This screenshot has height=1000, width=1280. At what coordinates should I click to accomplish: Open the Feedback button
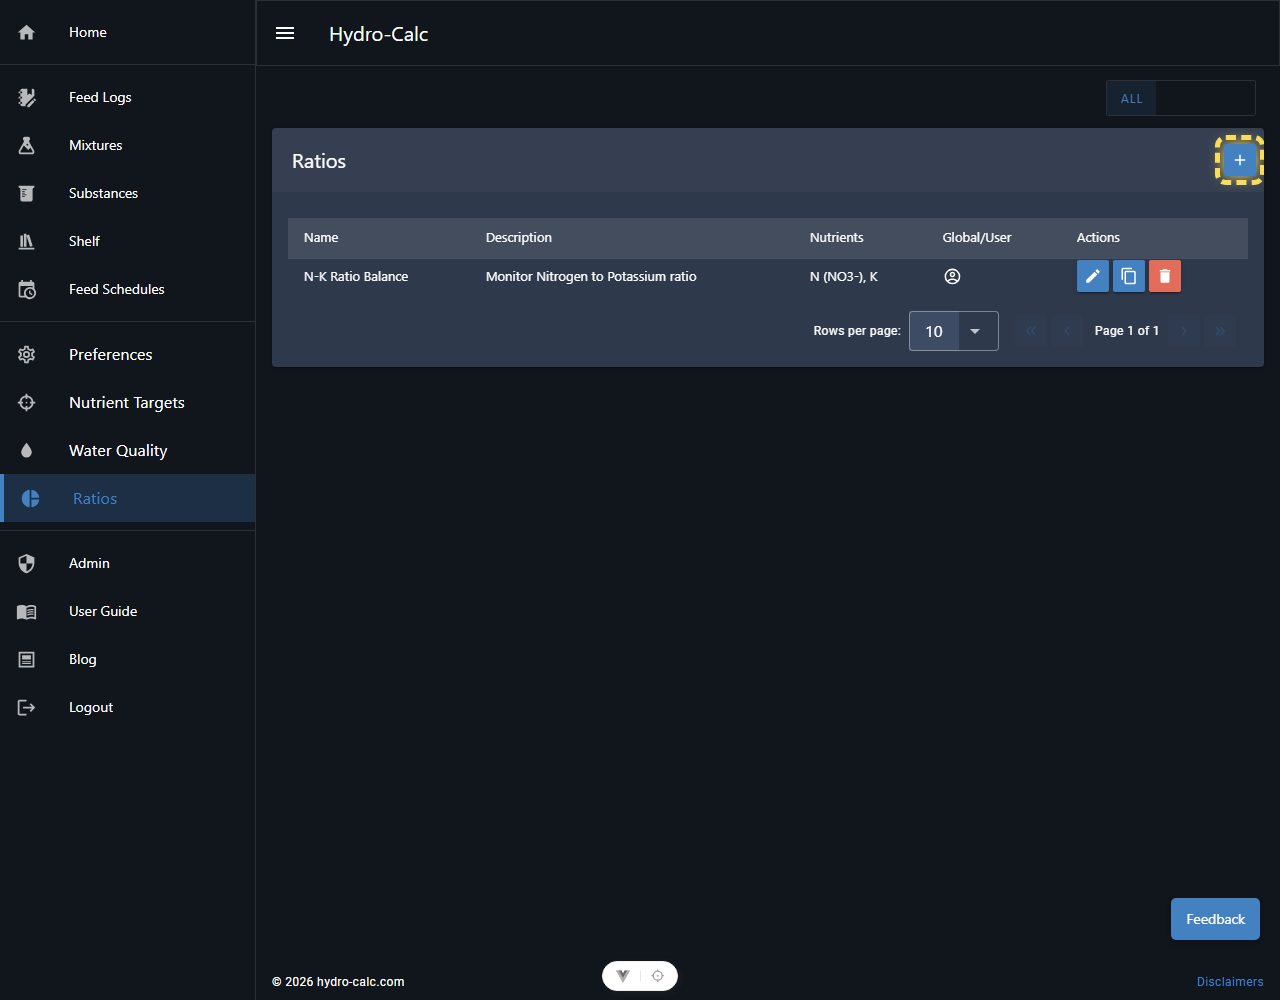pos(1215,919)
